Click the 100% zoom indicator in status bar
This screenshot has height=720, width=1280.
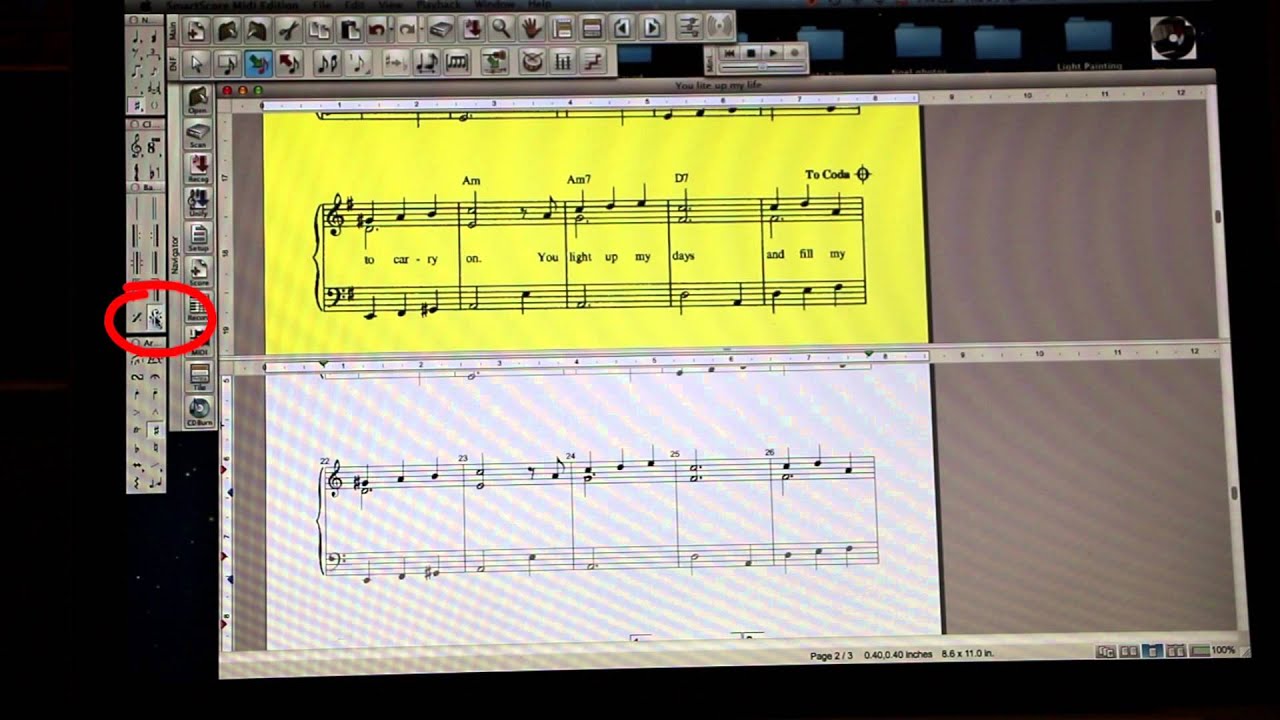pyautogui.click(x=1223, y=650)
